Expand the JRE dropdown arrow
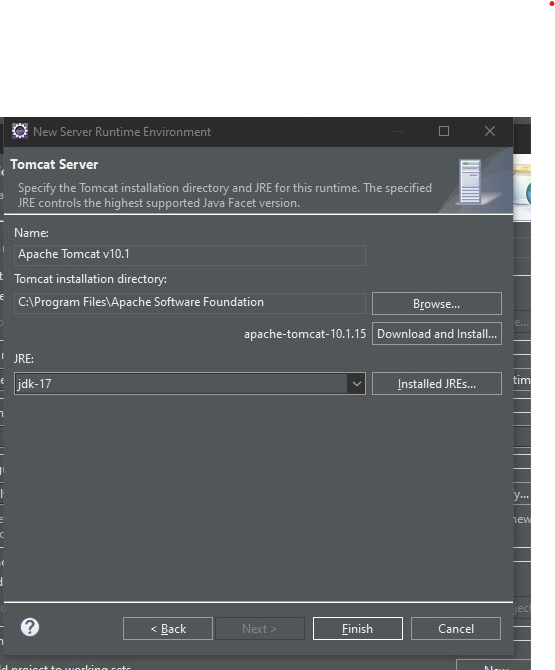Screen dimensions: 555x670 click(357, 384)
